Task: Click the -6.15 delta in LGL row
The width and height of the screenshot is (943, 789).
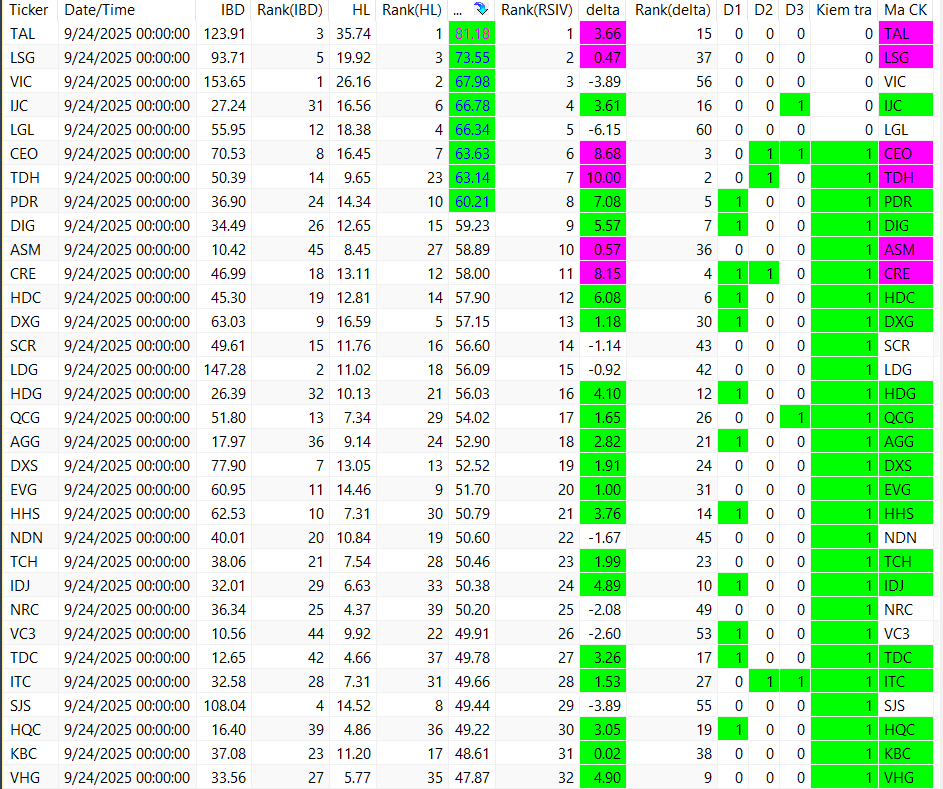Action: click(x=603, y=130)
